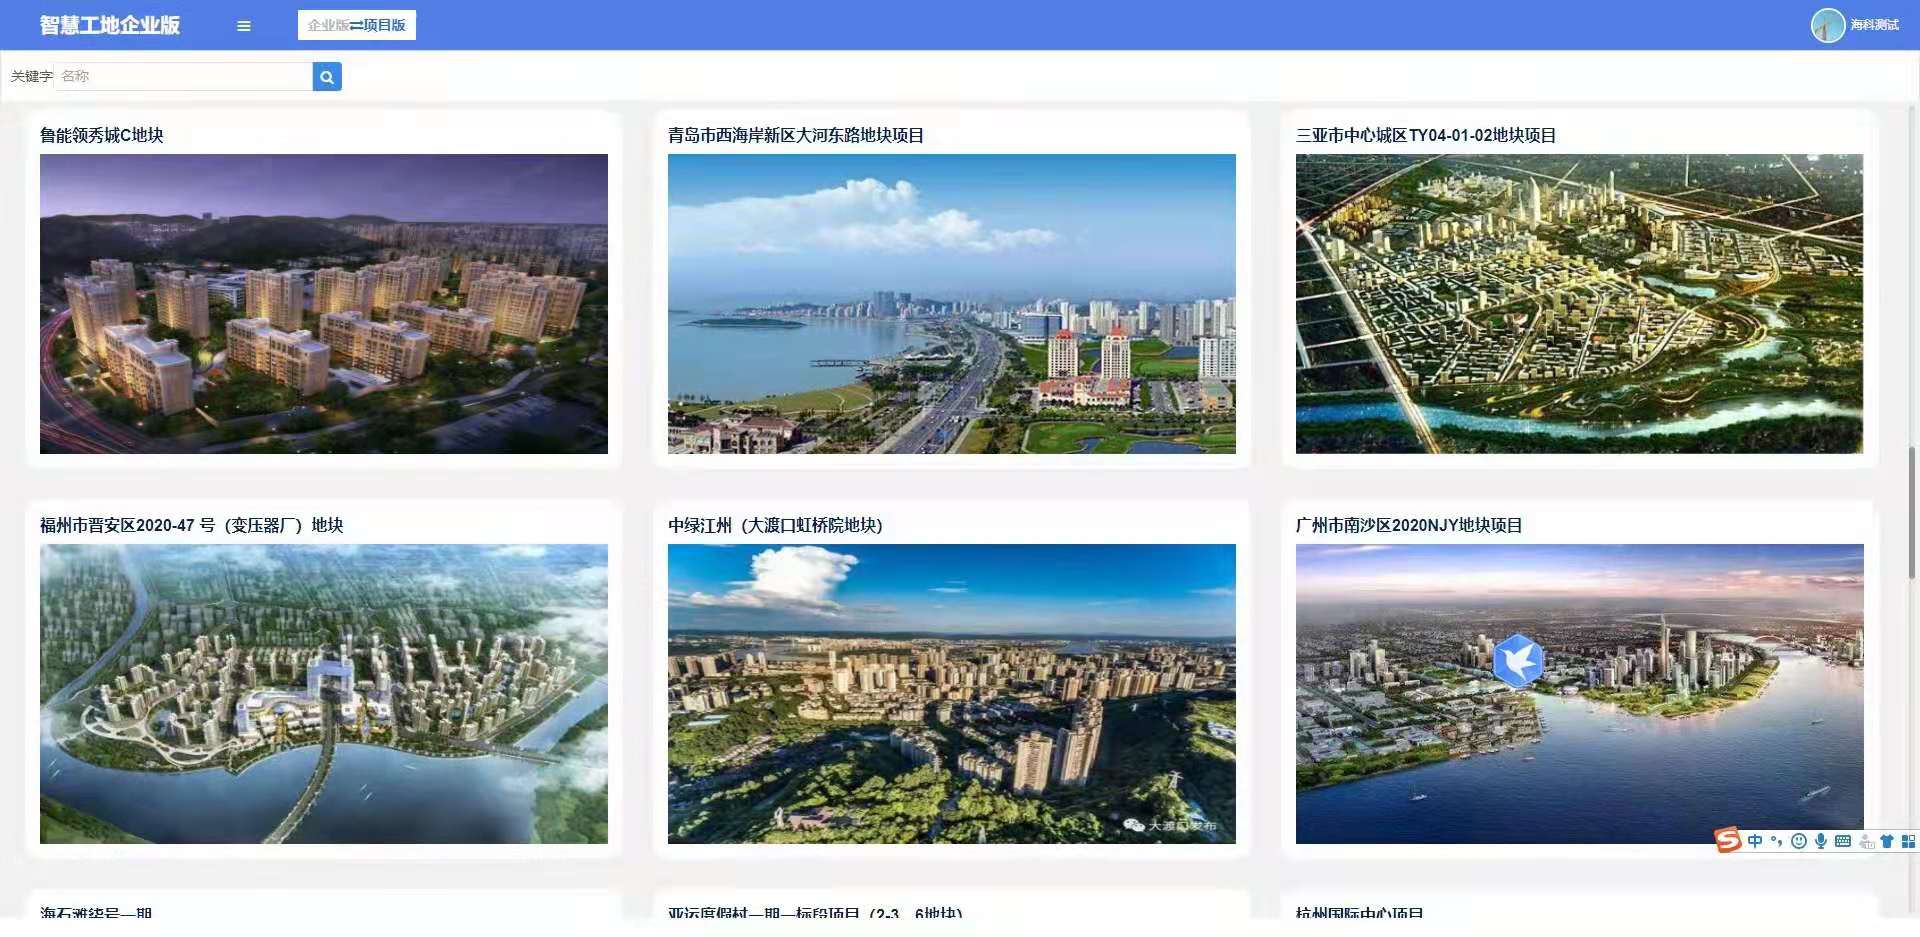The width and height of the screenshot is (1920, 937).
Task: Open the 中绿江州 project image
Action: click(951, 694)
